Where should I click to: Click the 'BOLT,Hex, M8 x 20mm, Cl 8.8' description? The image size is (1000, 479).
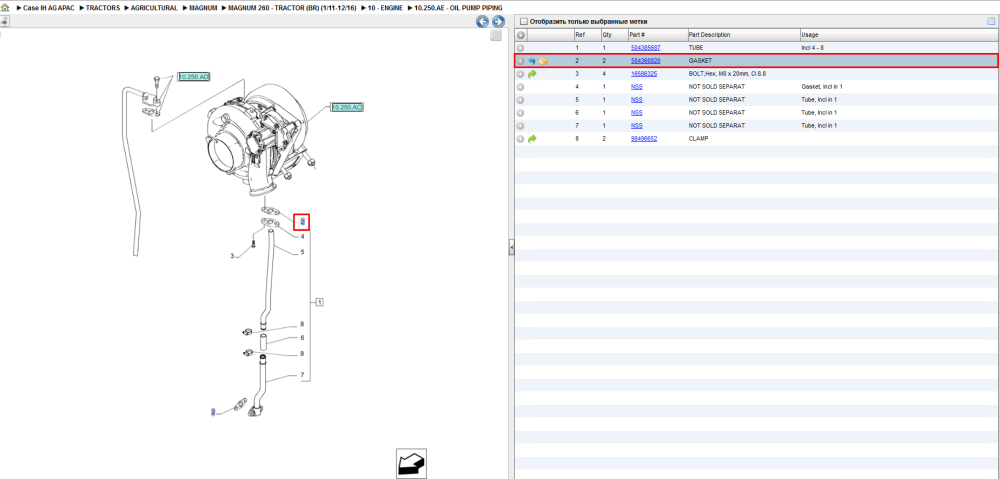pos(727,74)
